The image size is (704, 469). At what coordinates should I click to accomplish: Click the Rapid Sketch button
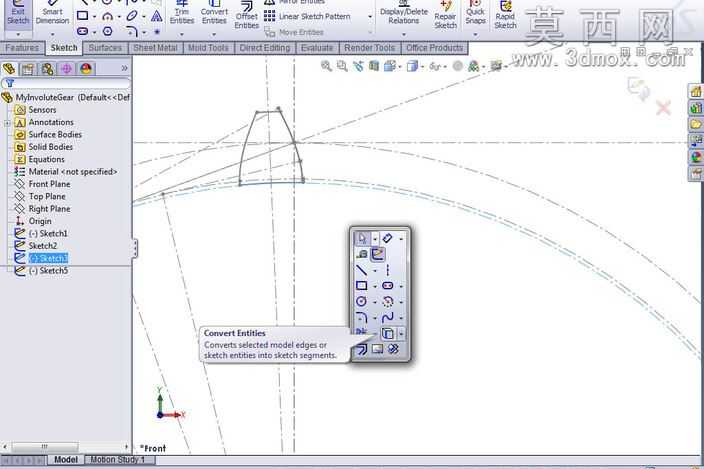[x=505, y=16]
